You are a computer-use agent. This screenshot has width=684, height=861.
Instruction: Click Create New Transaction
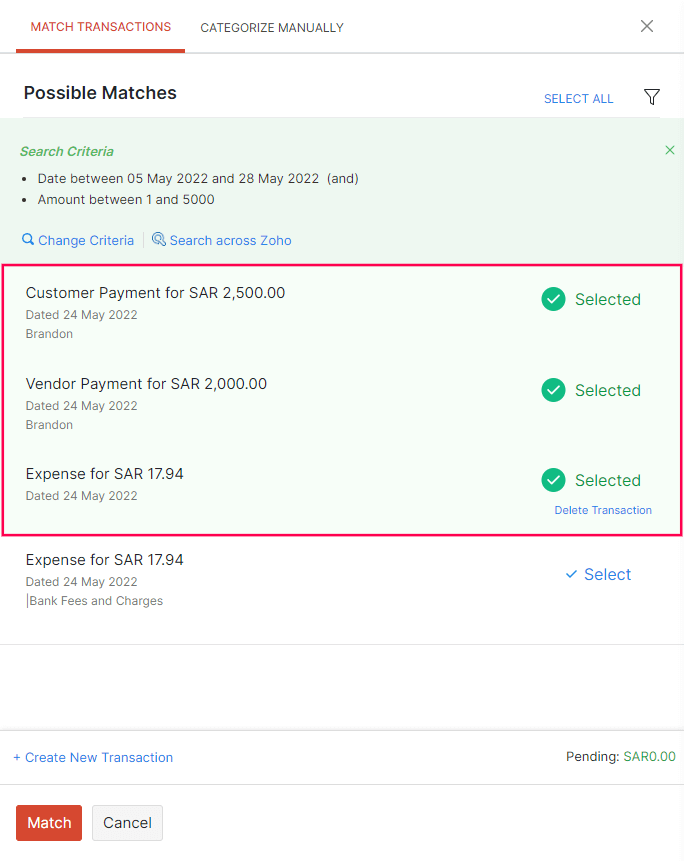93,757
